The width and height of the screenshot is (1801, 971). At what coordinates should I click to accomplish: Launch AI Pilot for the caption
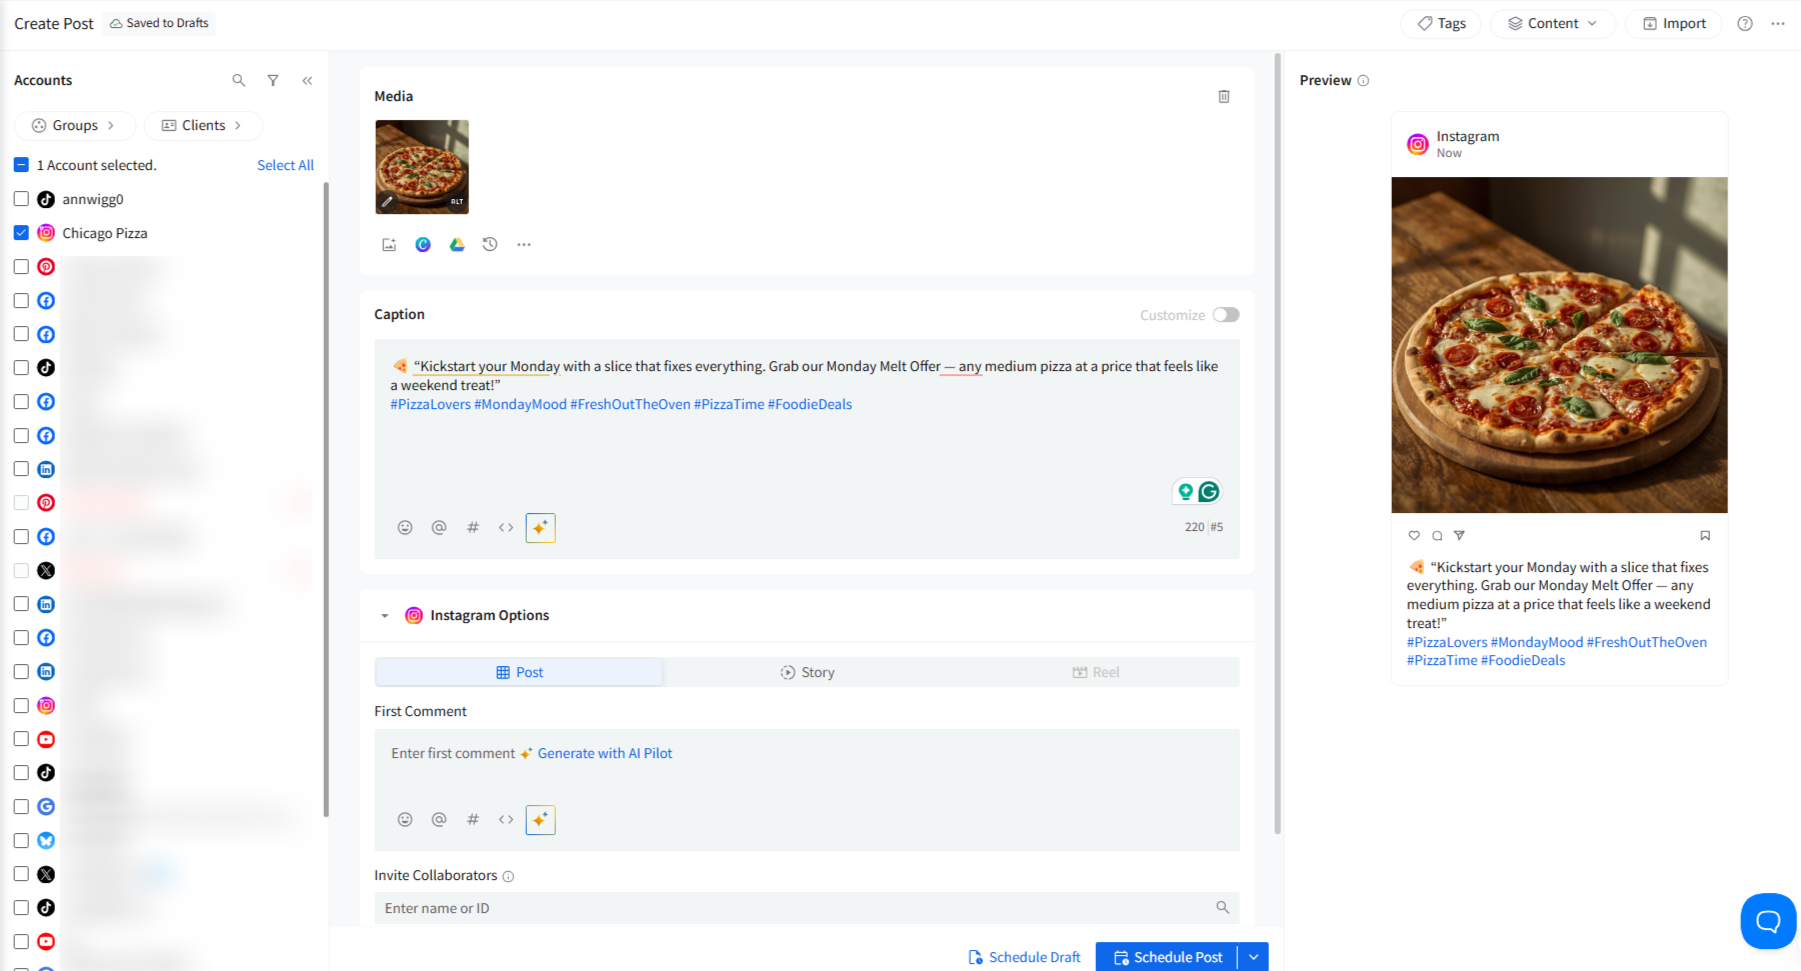pyautogui.click(x=540, y=527)
